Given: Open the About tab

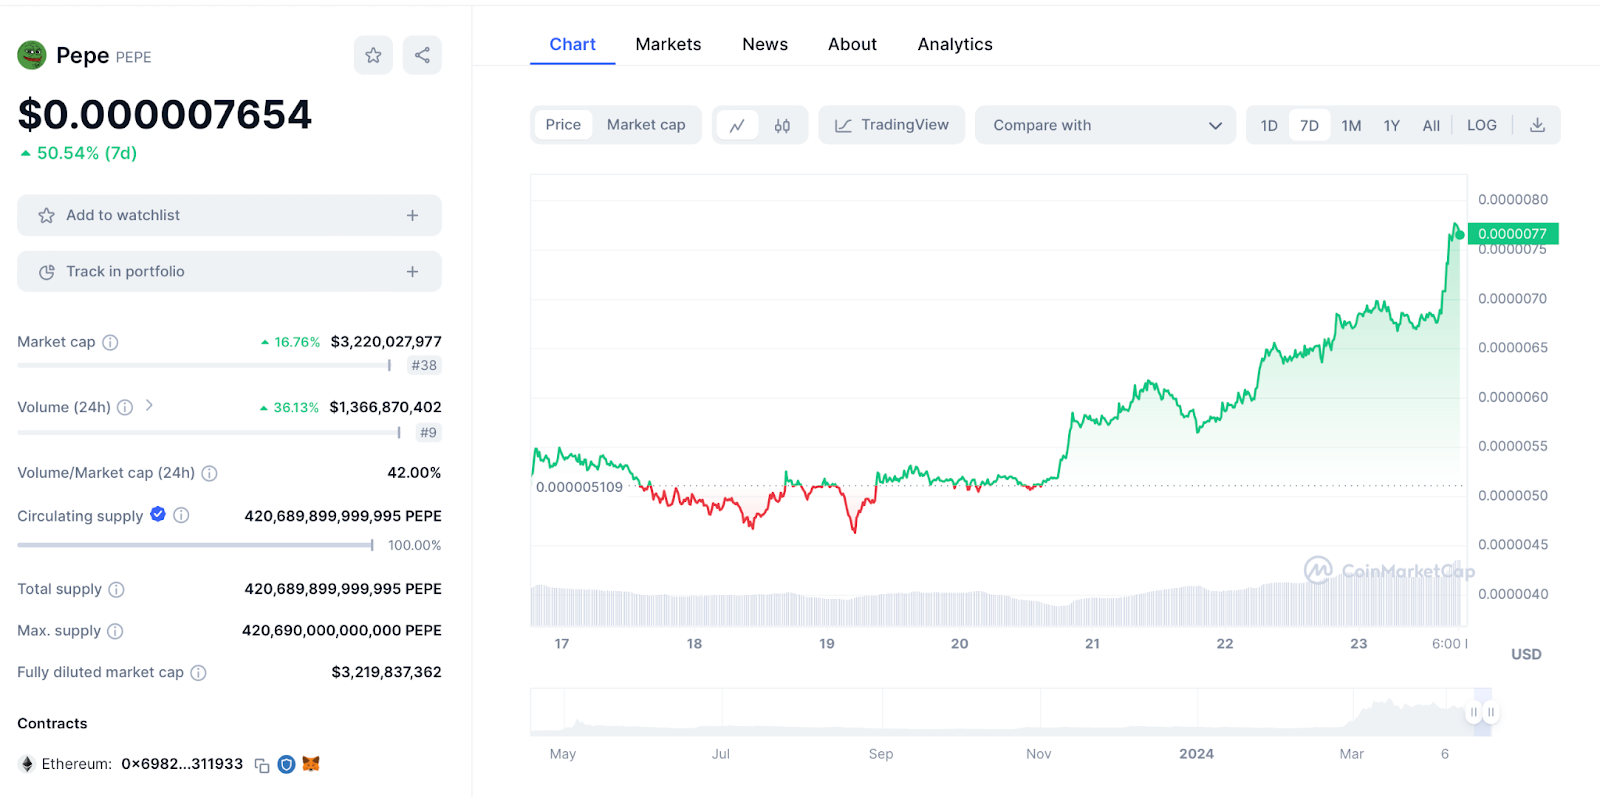Looking at the screenshot, I should (852, 45).
